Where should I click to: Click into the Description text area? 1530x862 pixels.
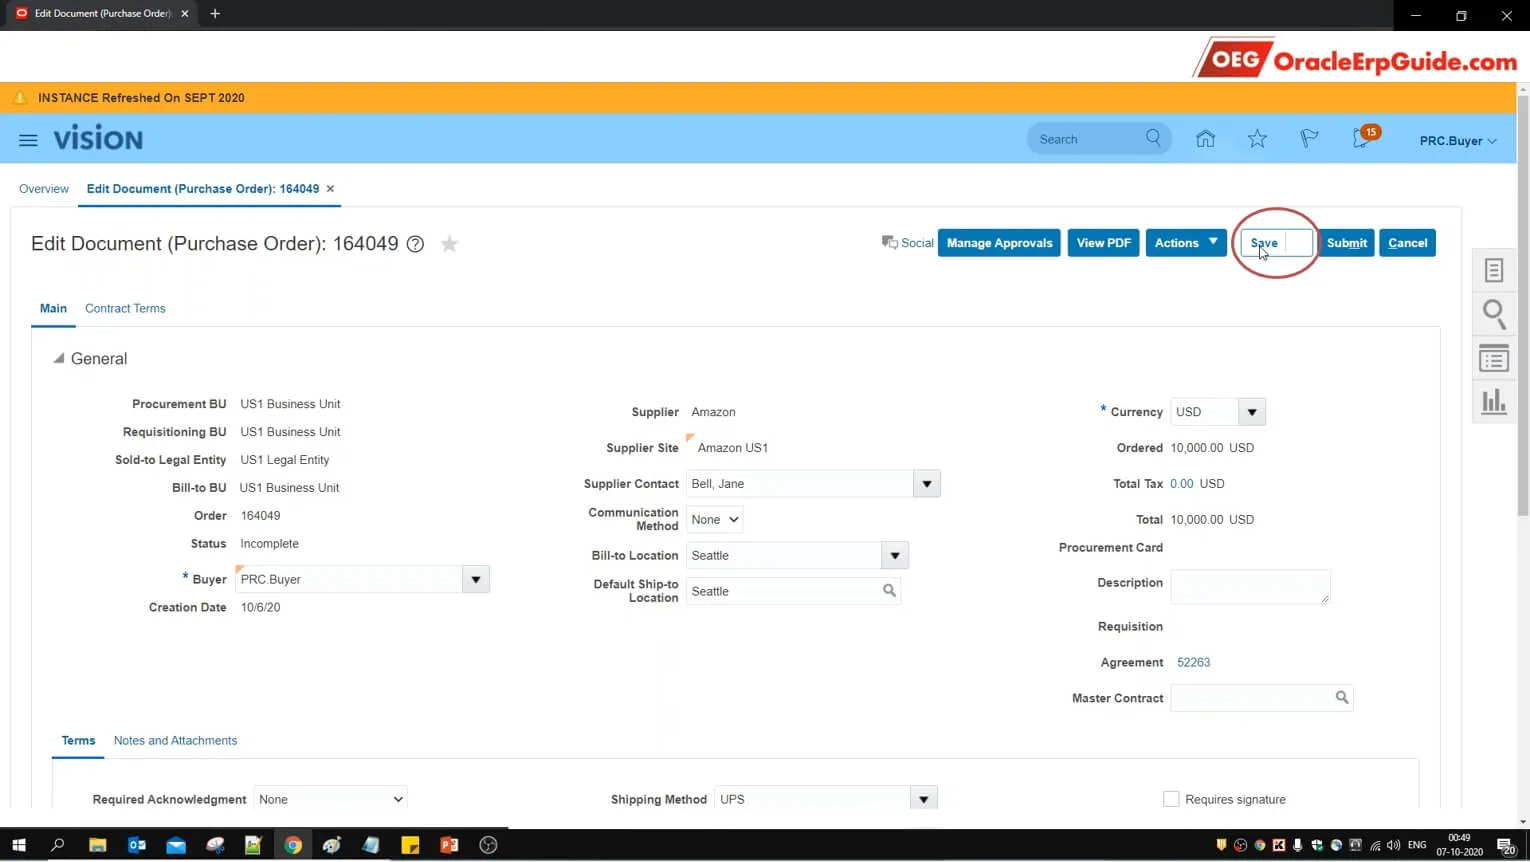(1250, 586)
